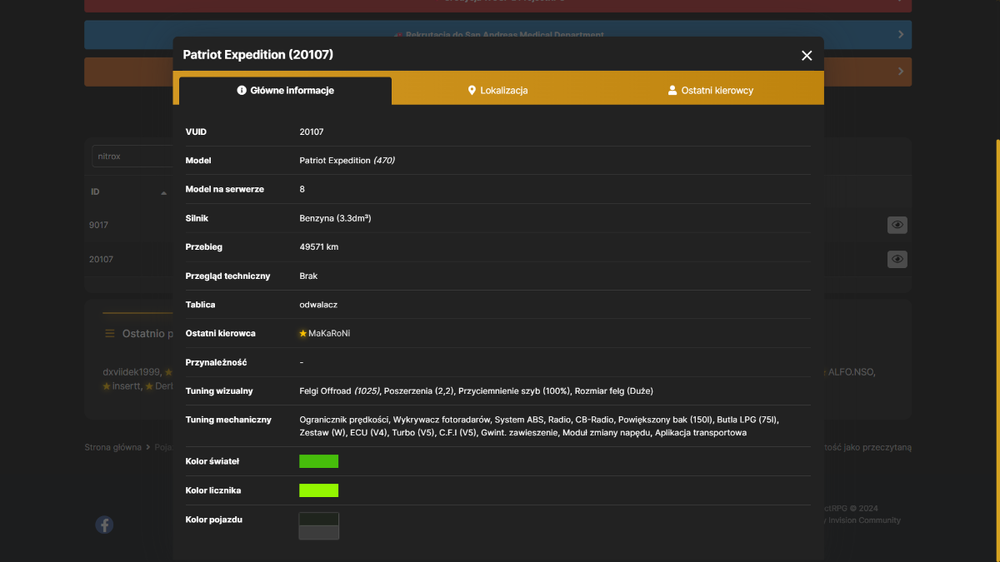Click the star icon beside MaKaRoNi
1000x562 pixels.
click(303, 334)
